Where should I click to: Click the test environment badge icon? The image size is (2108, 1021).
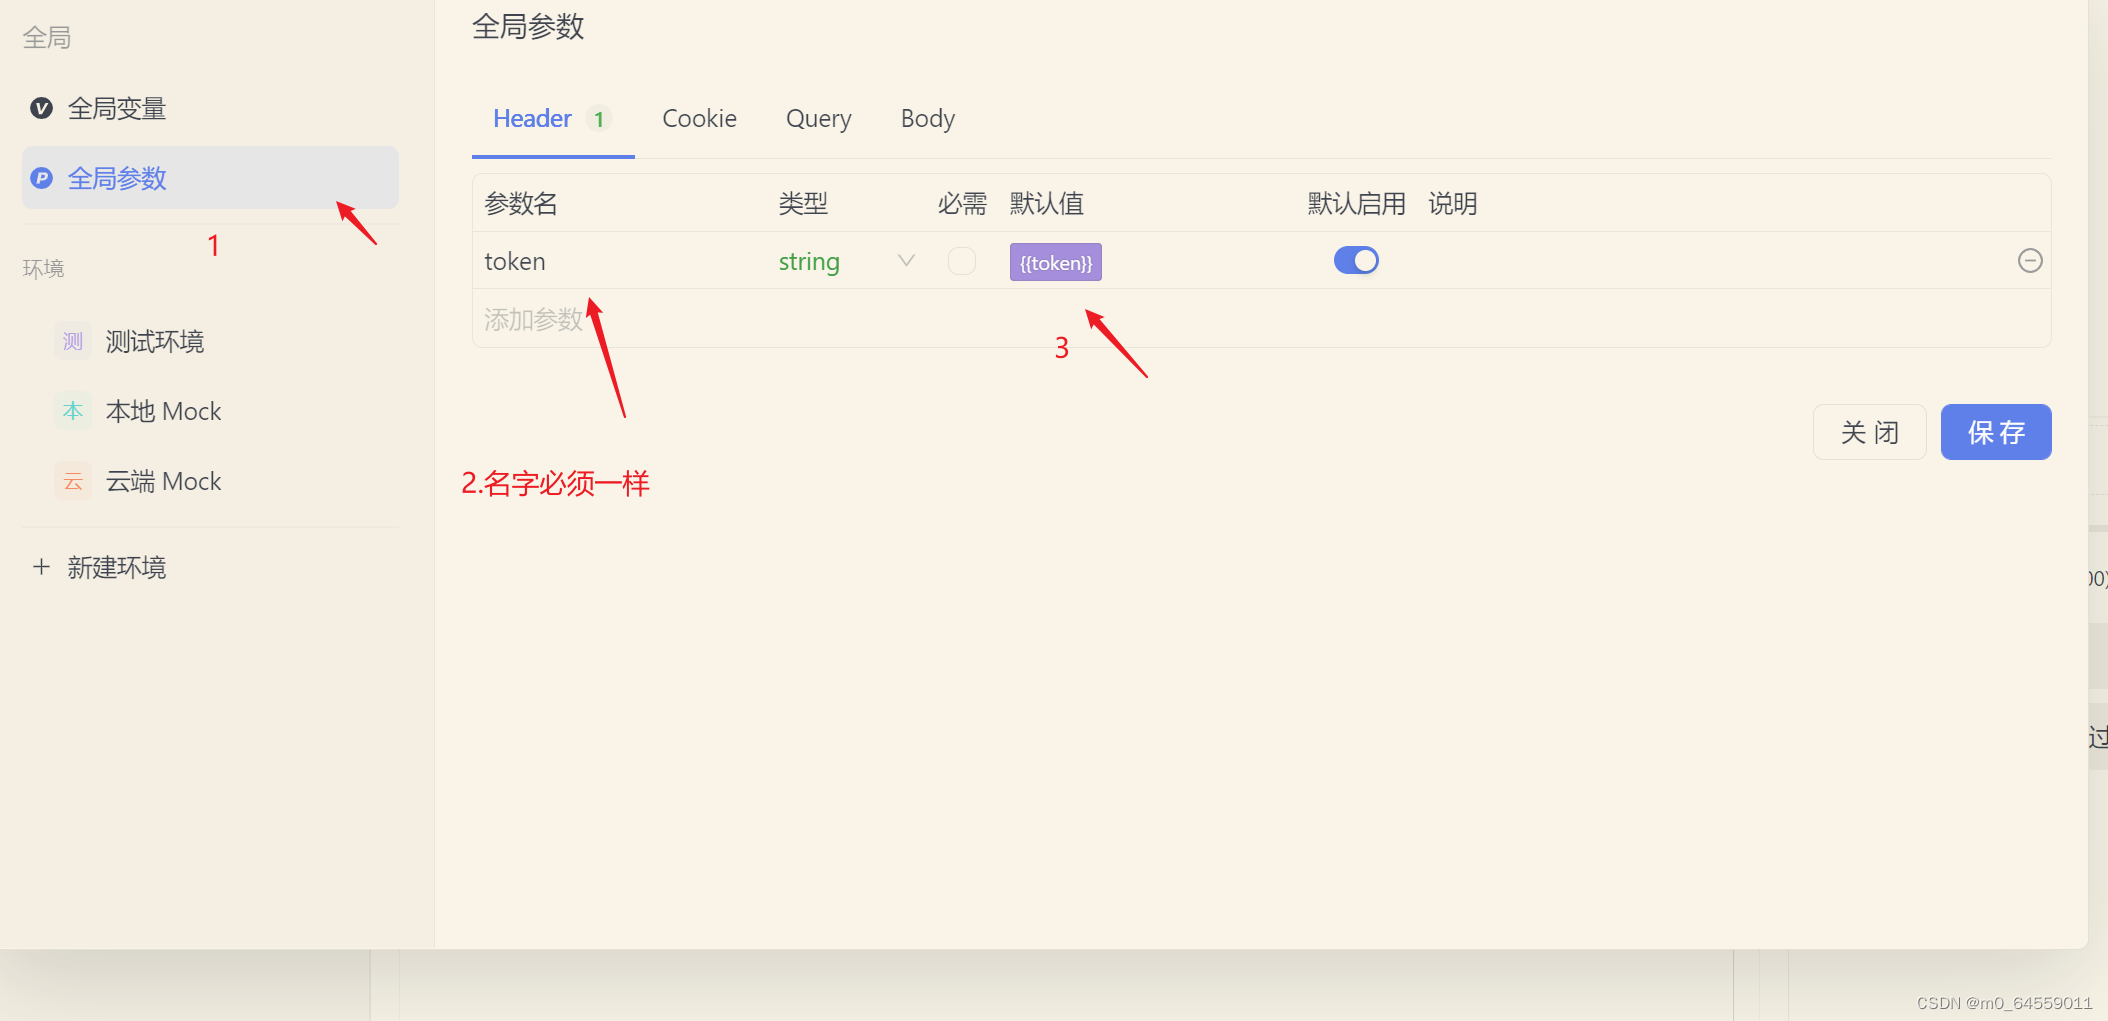click(x=73, y=341)
